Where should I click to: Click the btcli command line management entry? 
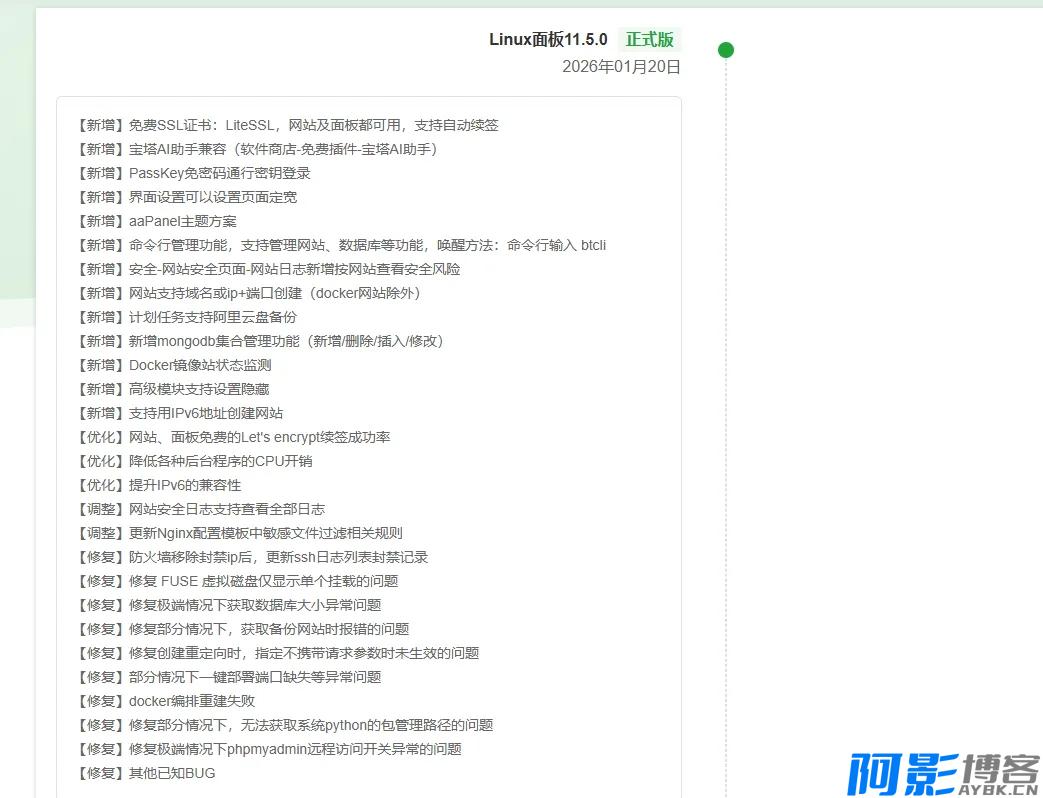point(341,245)
